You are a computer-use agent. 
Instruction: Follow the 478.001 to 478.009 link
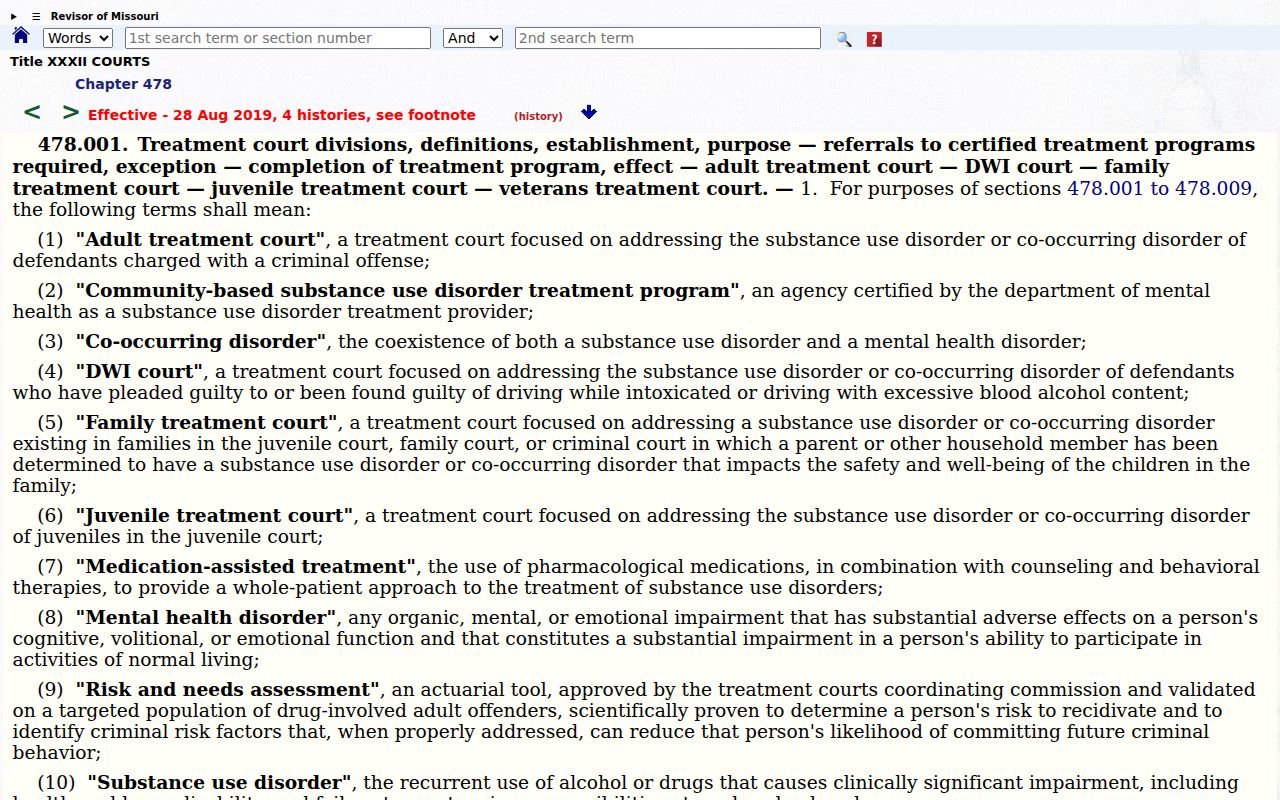tap(1159, 188)
